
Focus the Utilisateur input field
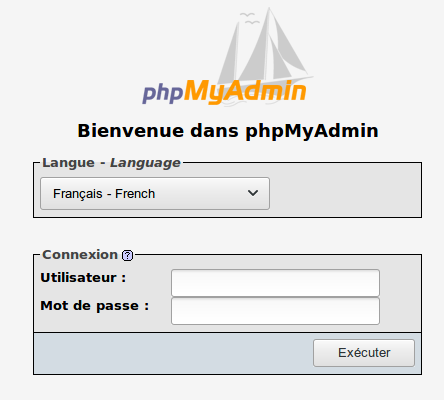point(275,283)
